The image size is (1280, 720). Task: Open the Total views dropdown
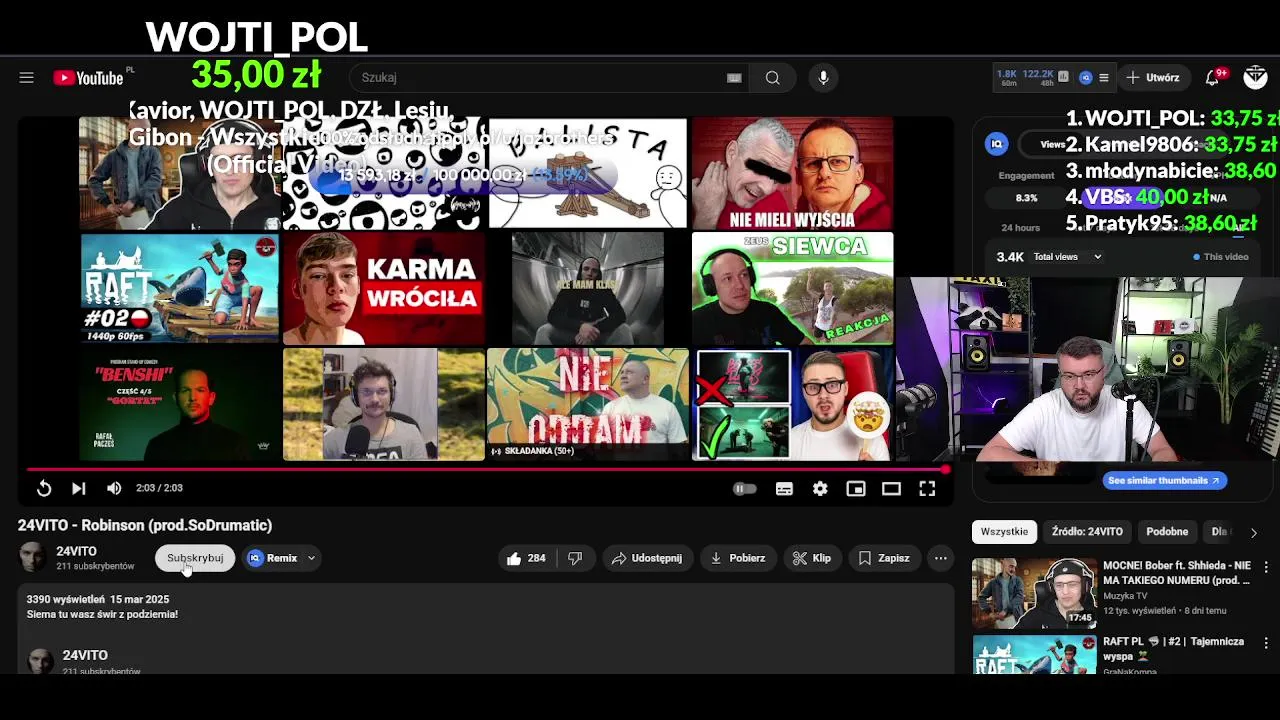click(1067, 257)
